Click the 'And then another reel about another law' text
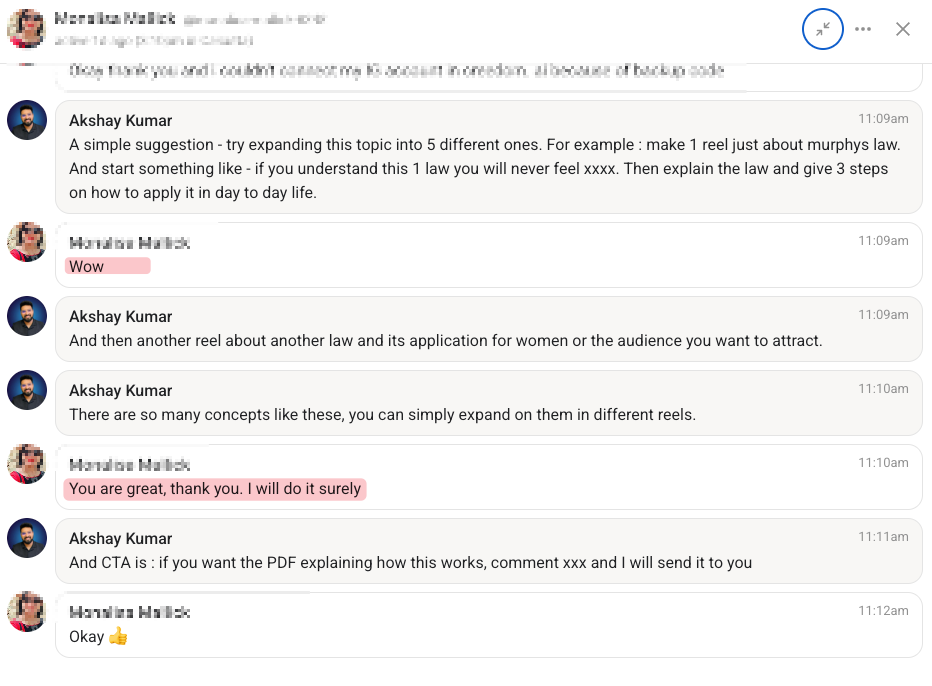 pos(446,341)
